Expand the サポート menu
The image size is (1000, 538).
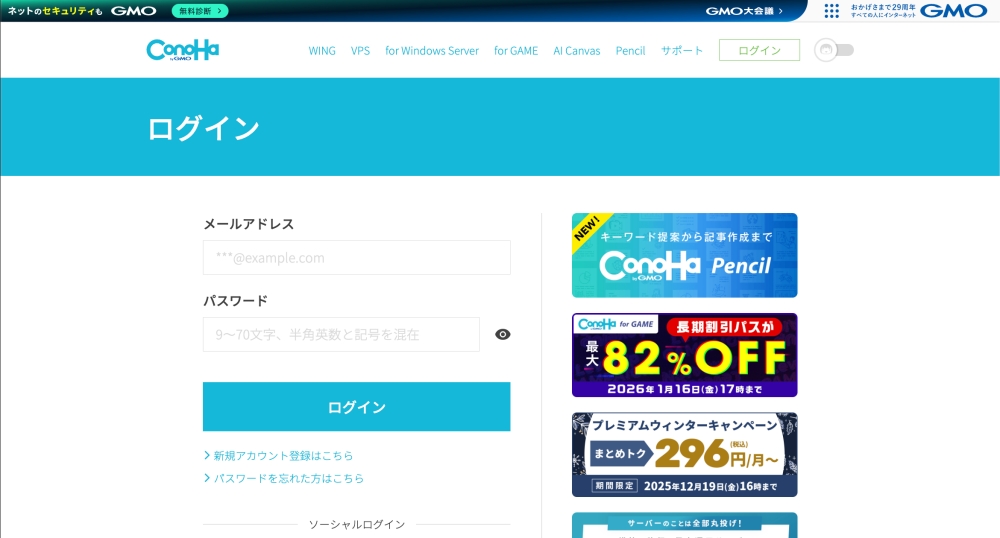[682, 51]
